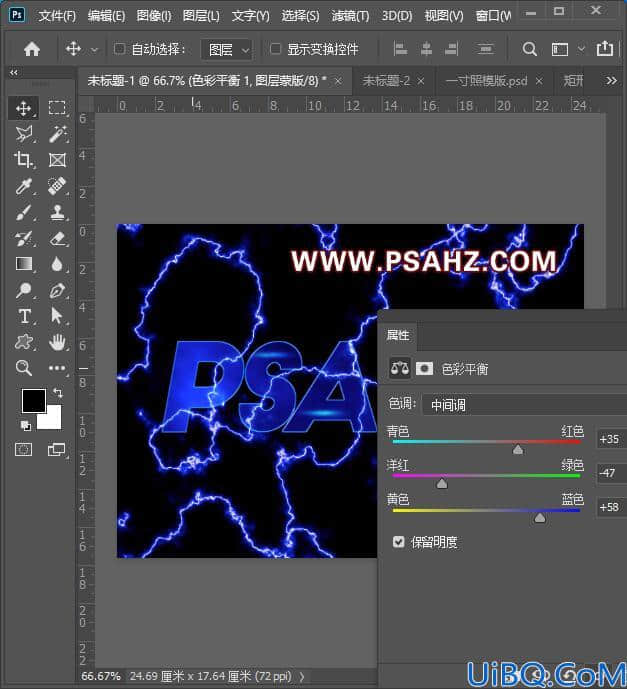Select the Hand tool
The height and width of the screenshot is (689, 627).
[x=58, y=342]
